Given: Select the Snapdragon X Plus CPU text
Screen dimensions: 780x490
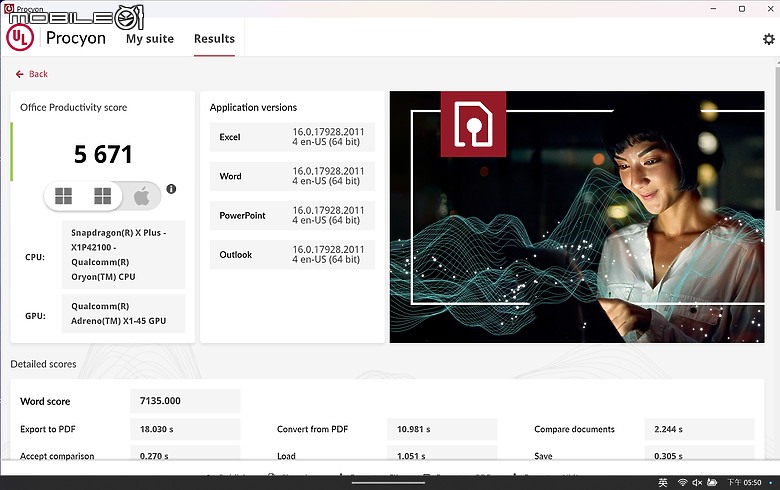Looking at the screenshot, I should click(118, 255).
